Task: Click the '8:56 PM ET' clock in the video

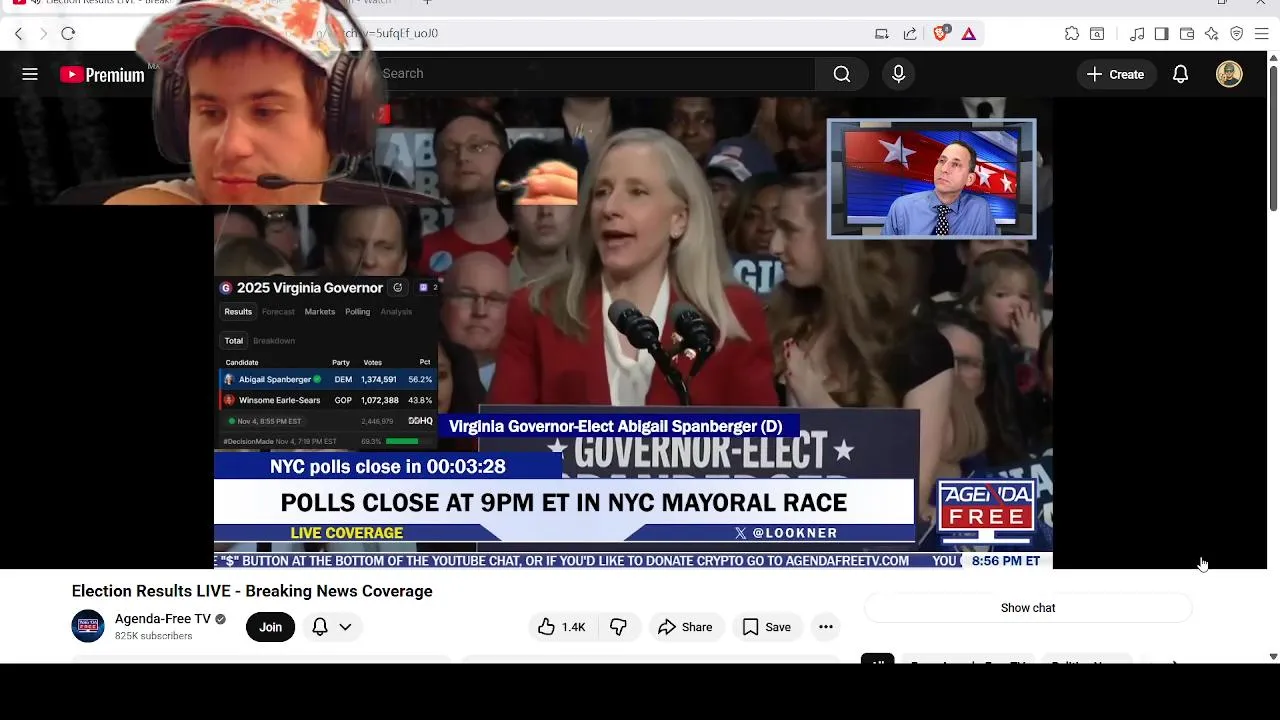Action: click(x=1006, y=561)
